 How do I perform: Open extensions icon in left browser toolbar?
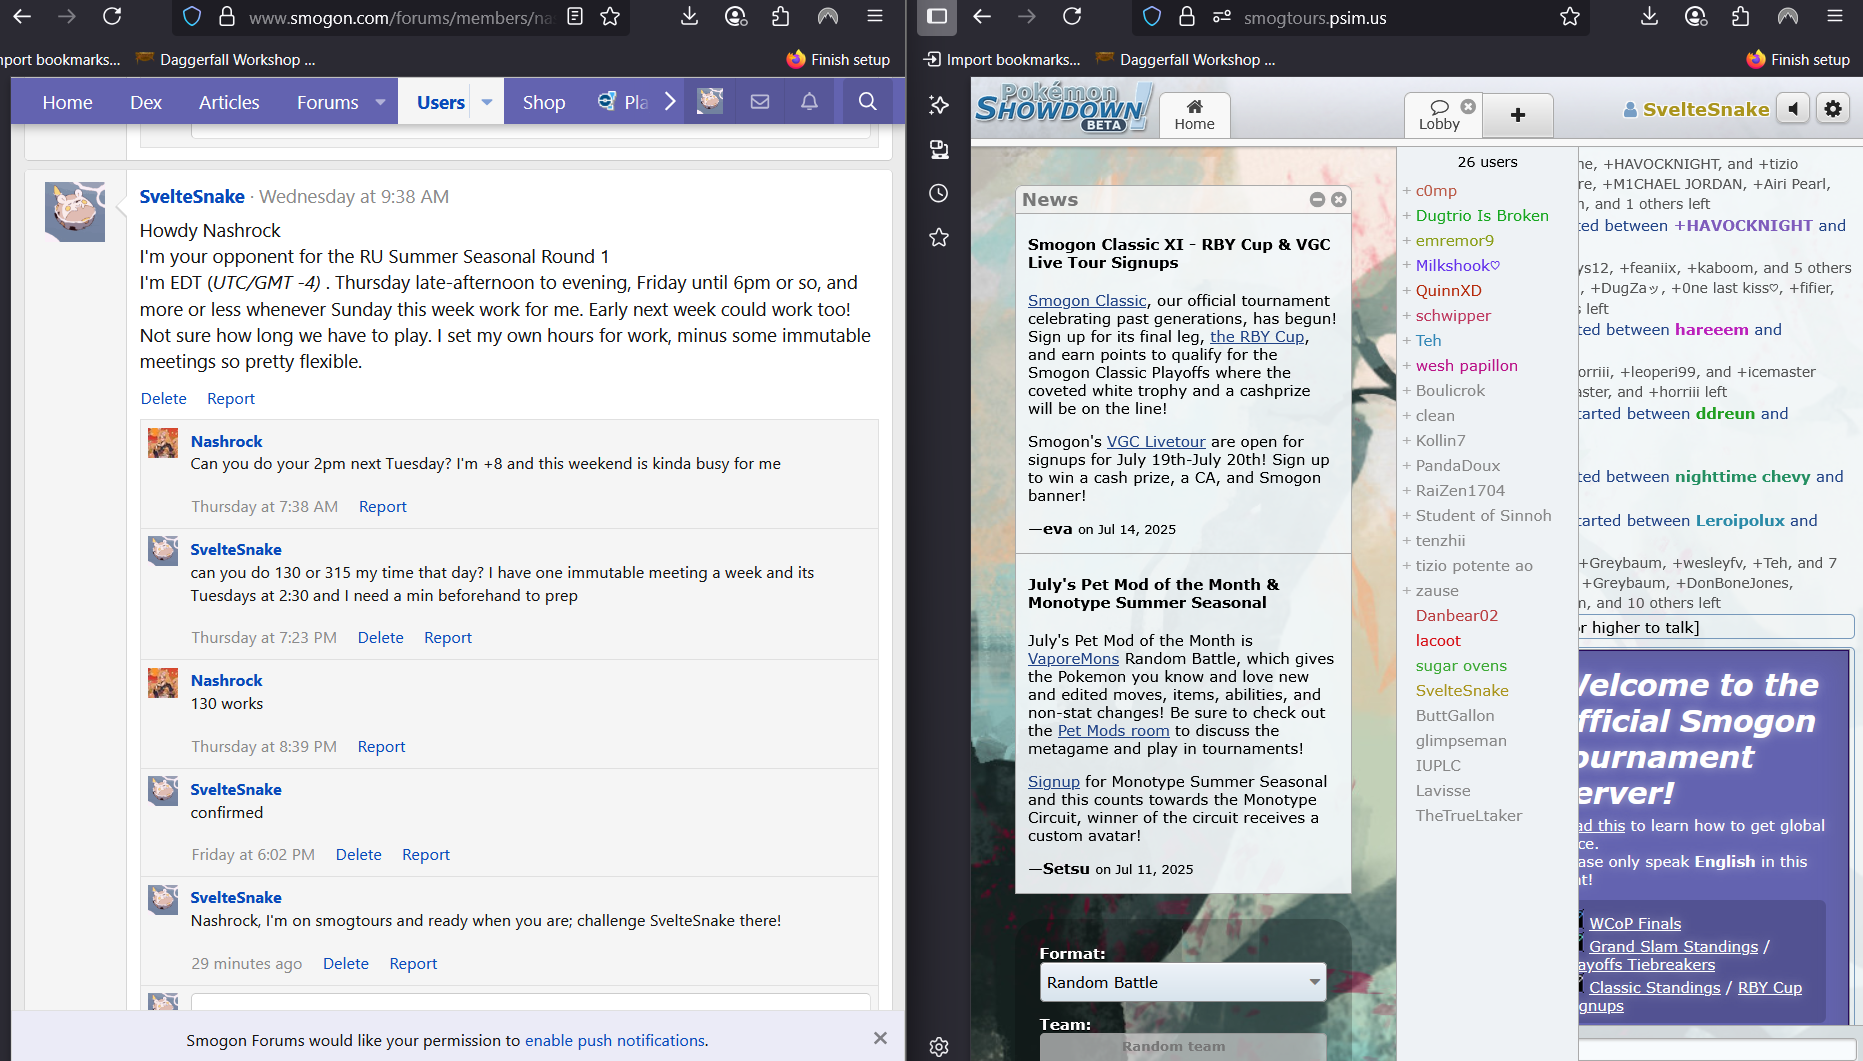[x=781, y=17]
